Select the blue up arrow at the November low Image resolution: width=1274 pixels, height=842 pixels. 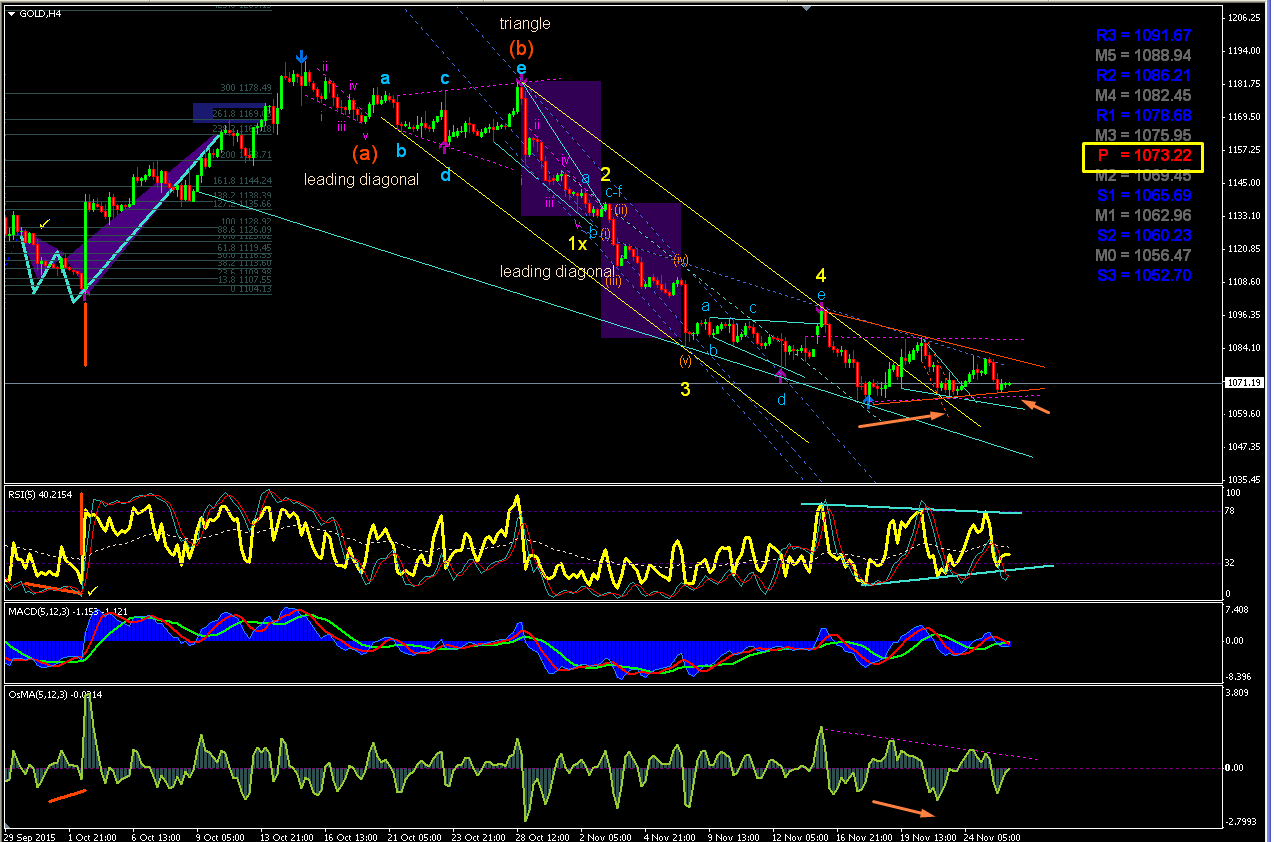click(x=868, y=402)
